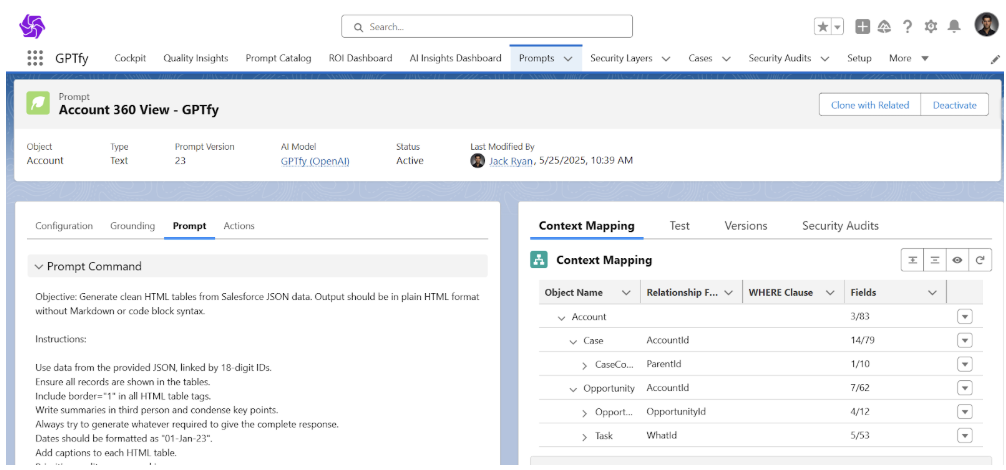Open the Case row action menu
1006x470 pixels.
[964, 340]
